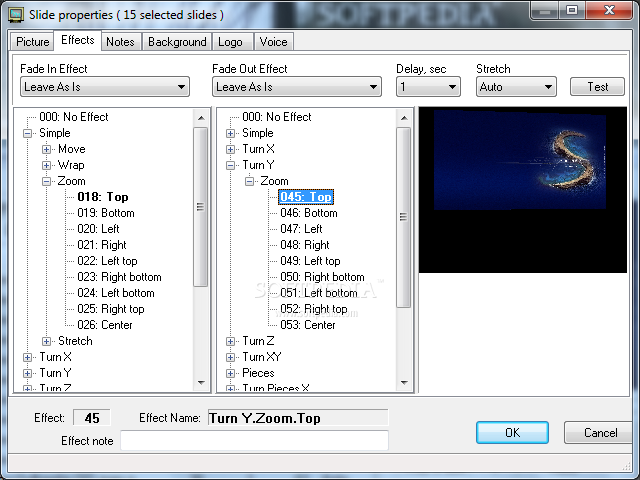Maximize the Slide properties window
This screenshot has height=480, width=640.
(x=573, y=10)
